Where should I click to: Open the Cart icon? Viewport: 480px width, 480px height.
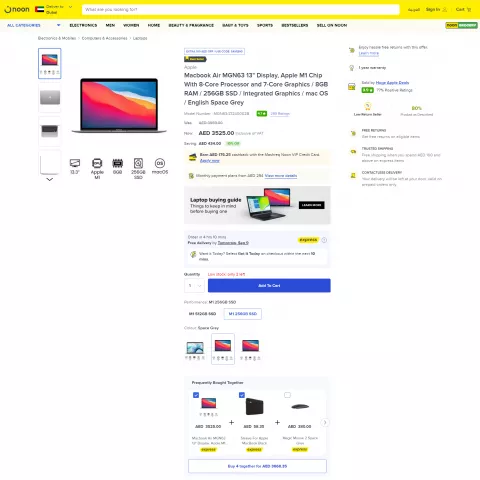pos(469,9)
